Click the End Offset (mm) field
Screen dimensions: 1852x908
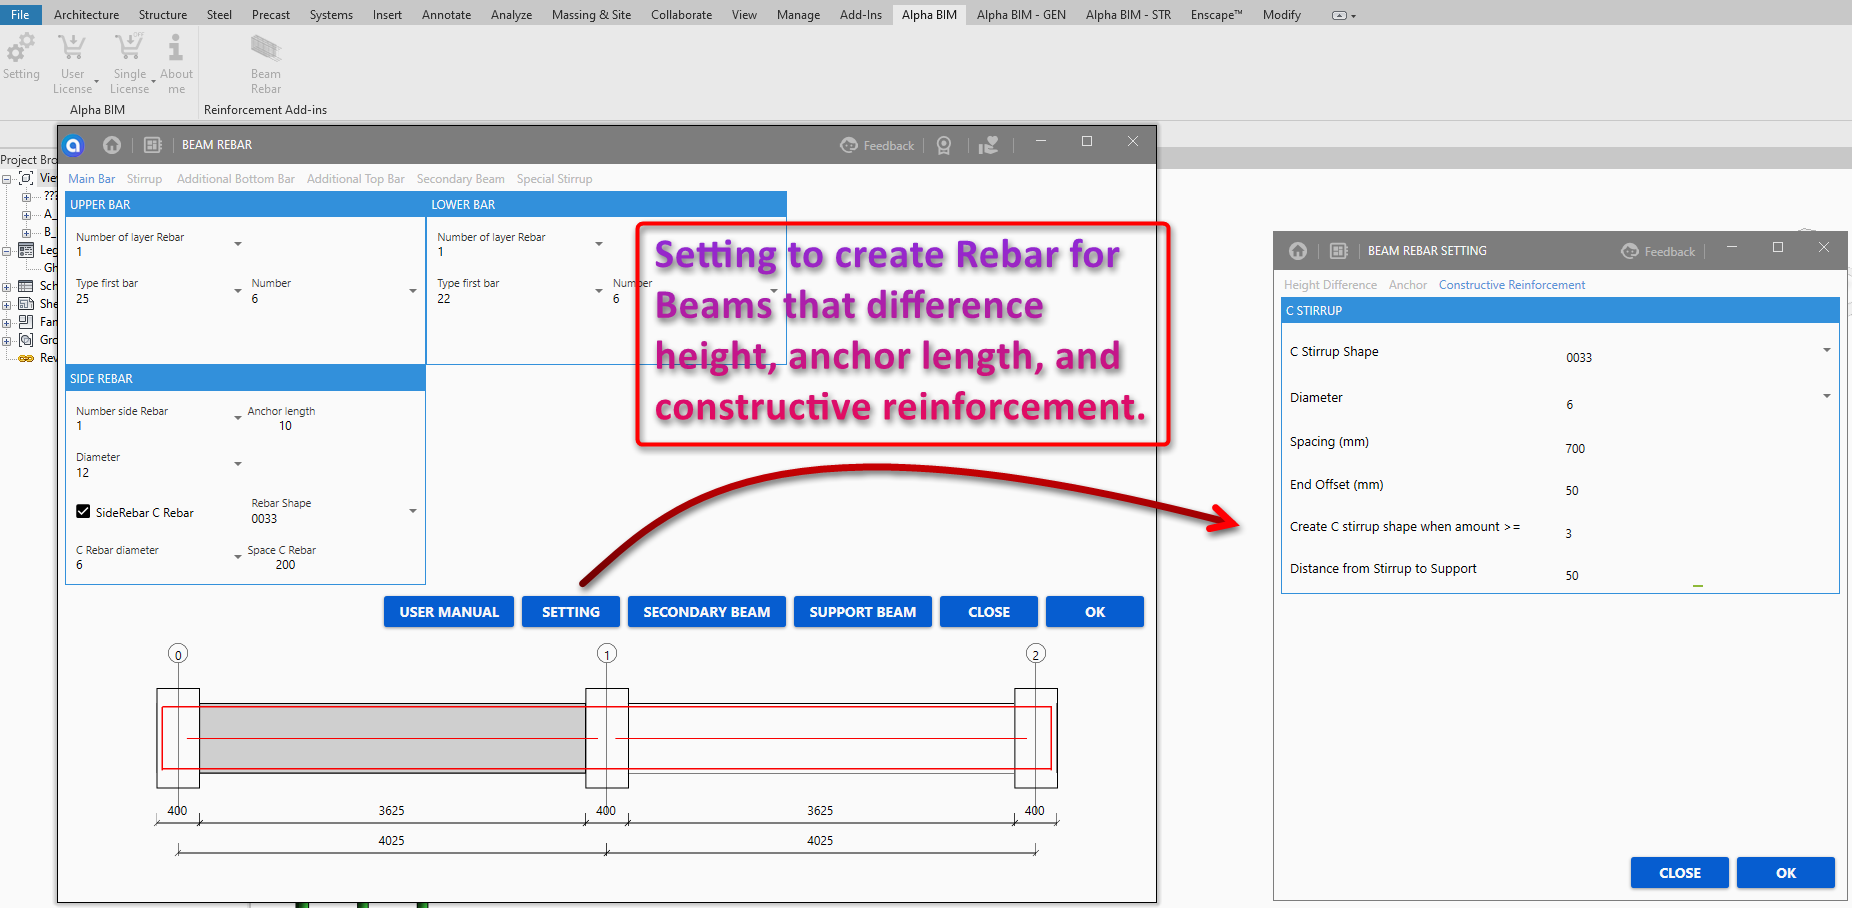click(x=1696, y=491)
